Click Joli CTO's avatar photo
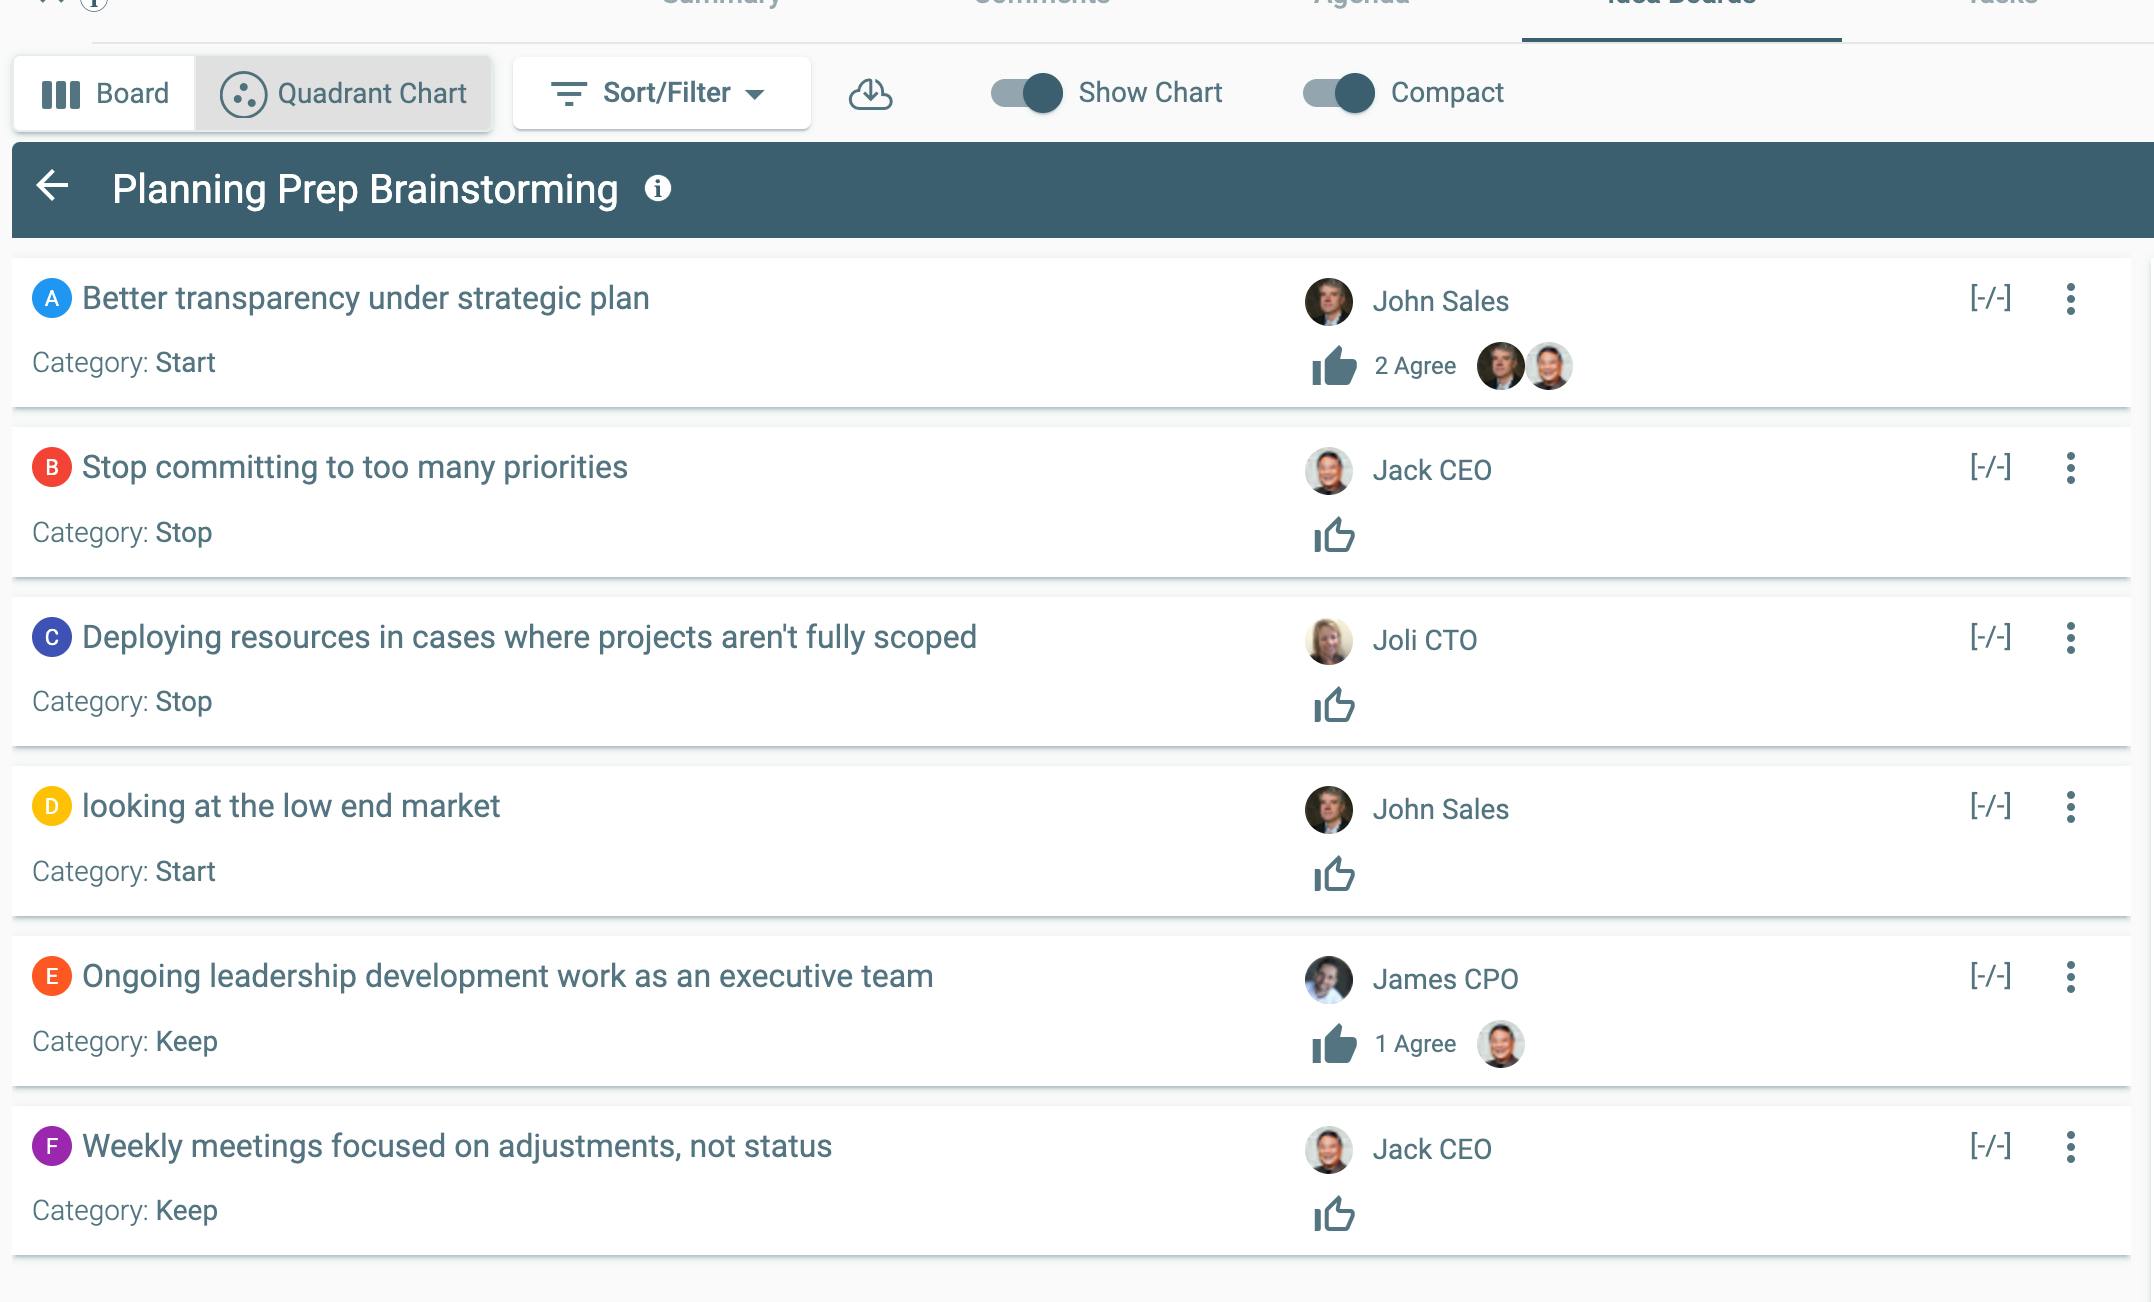Viewport: 2154px width, 1302px height. (1328, 640)
